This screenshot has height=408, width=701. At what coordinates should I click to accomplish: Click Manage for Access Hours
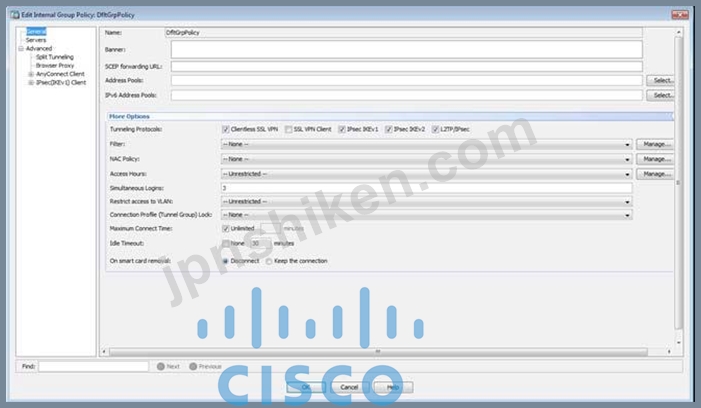(655, 173)
